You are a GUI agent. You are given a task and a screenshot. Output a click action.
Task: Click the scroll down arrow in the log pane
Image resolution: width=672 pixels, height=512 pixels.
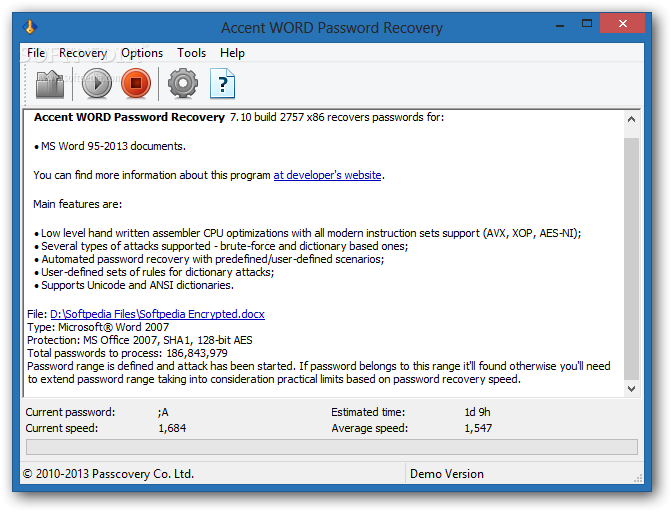[x=631, y=389]
